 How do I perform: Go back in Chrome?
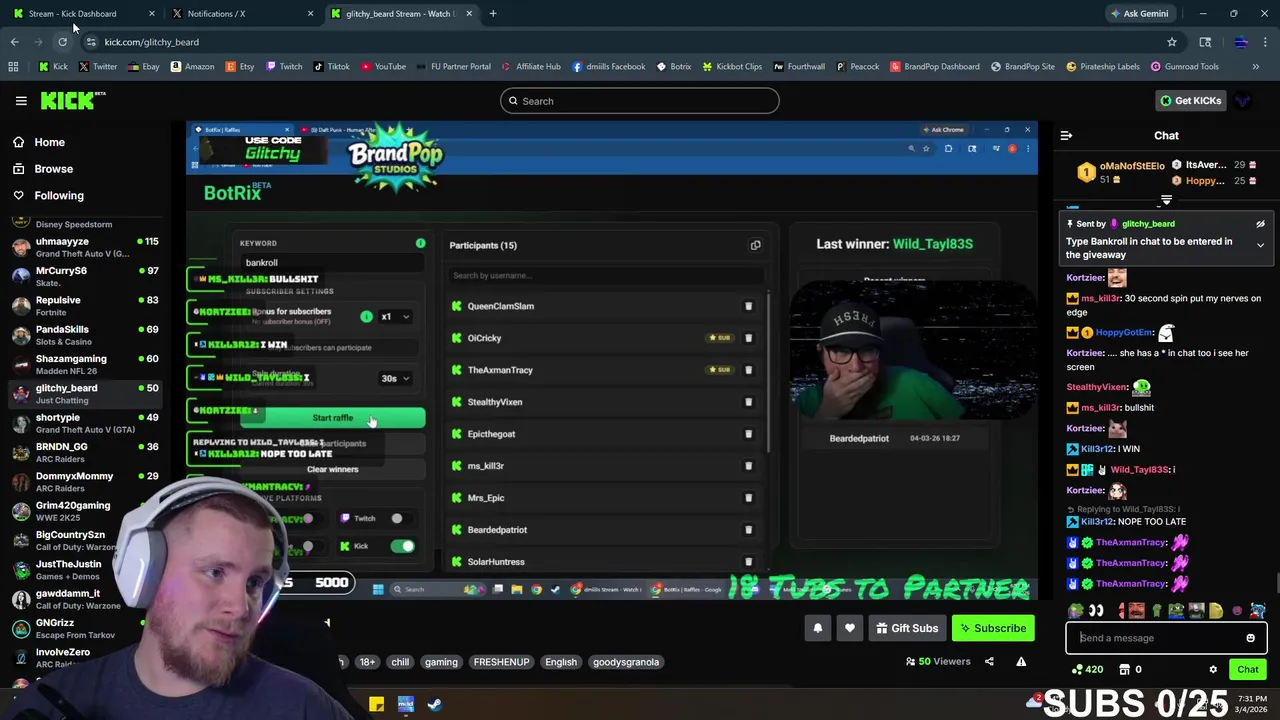[14, 42]
